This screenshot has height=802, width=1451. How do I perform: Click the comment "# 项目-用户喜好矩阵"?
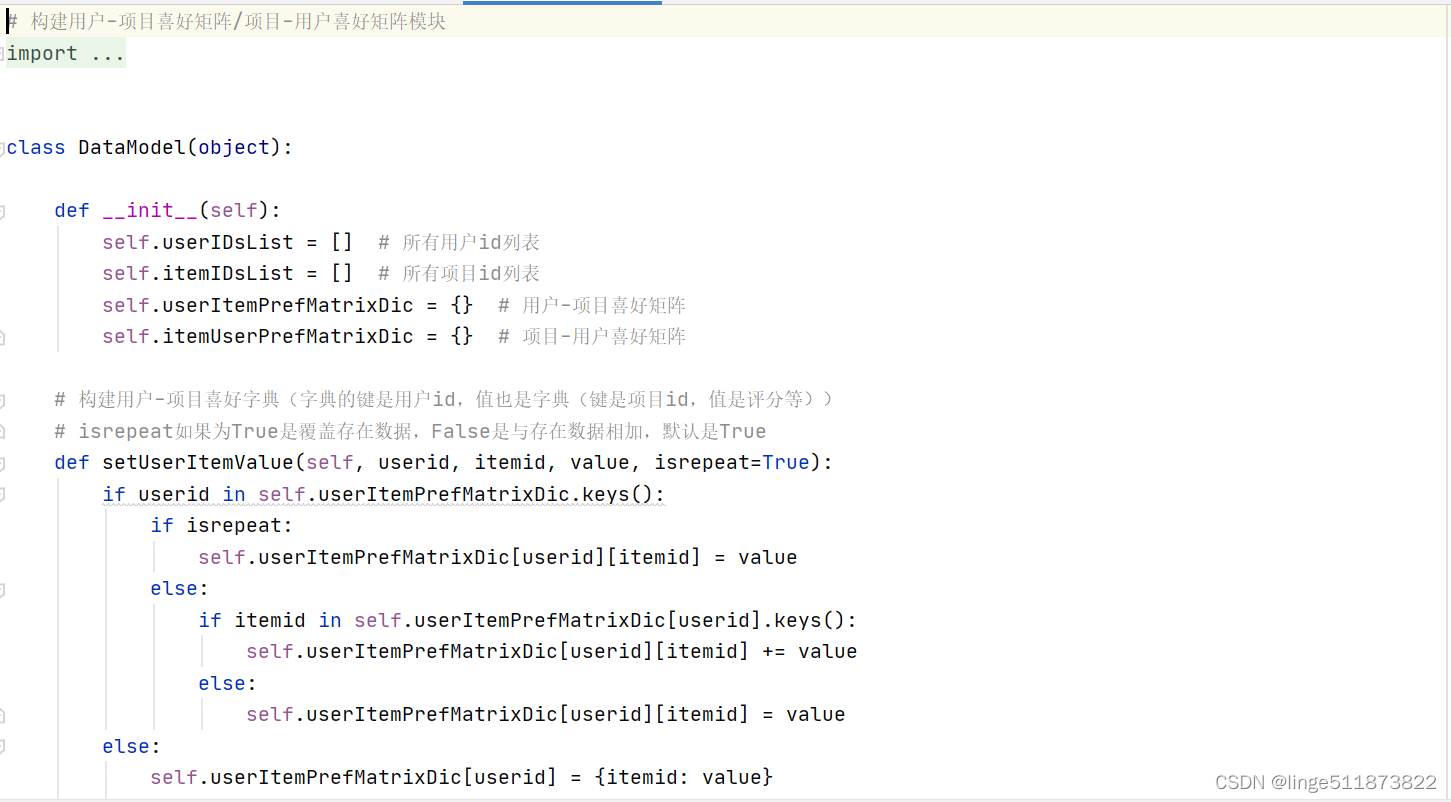[592, 337]
